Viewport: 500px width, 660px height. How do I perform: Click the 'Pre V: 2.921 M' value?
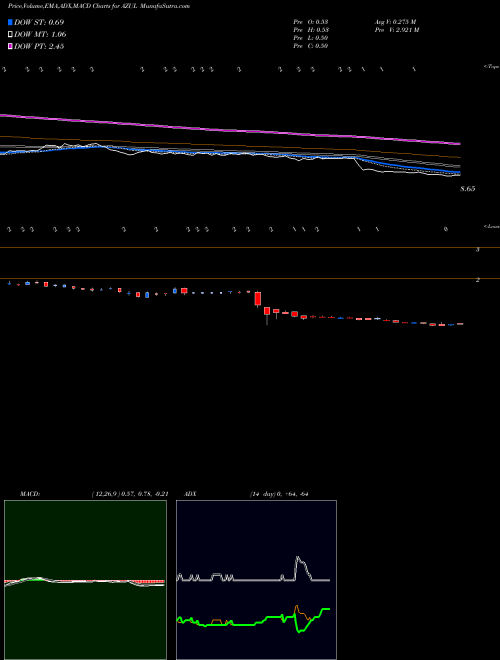click(396, 30)
